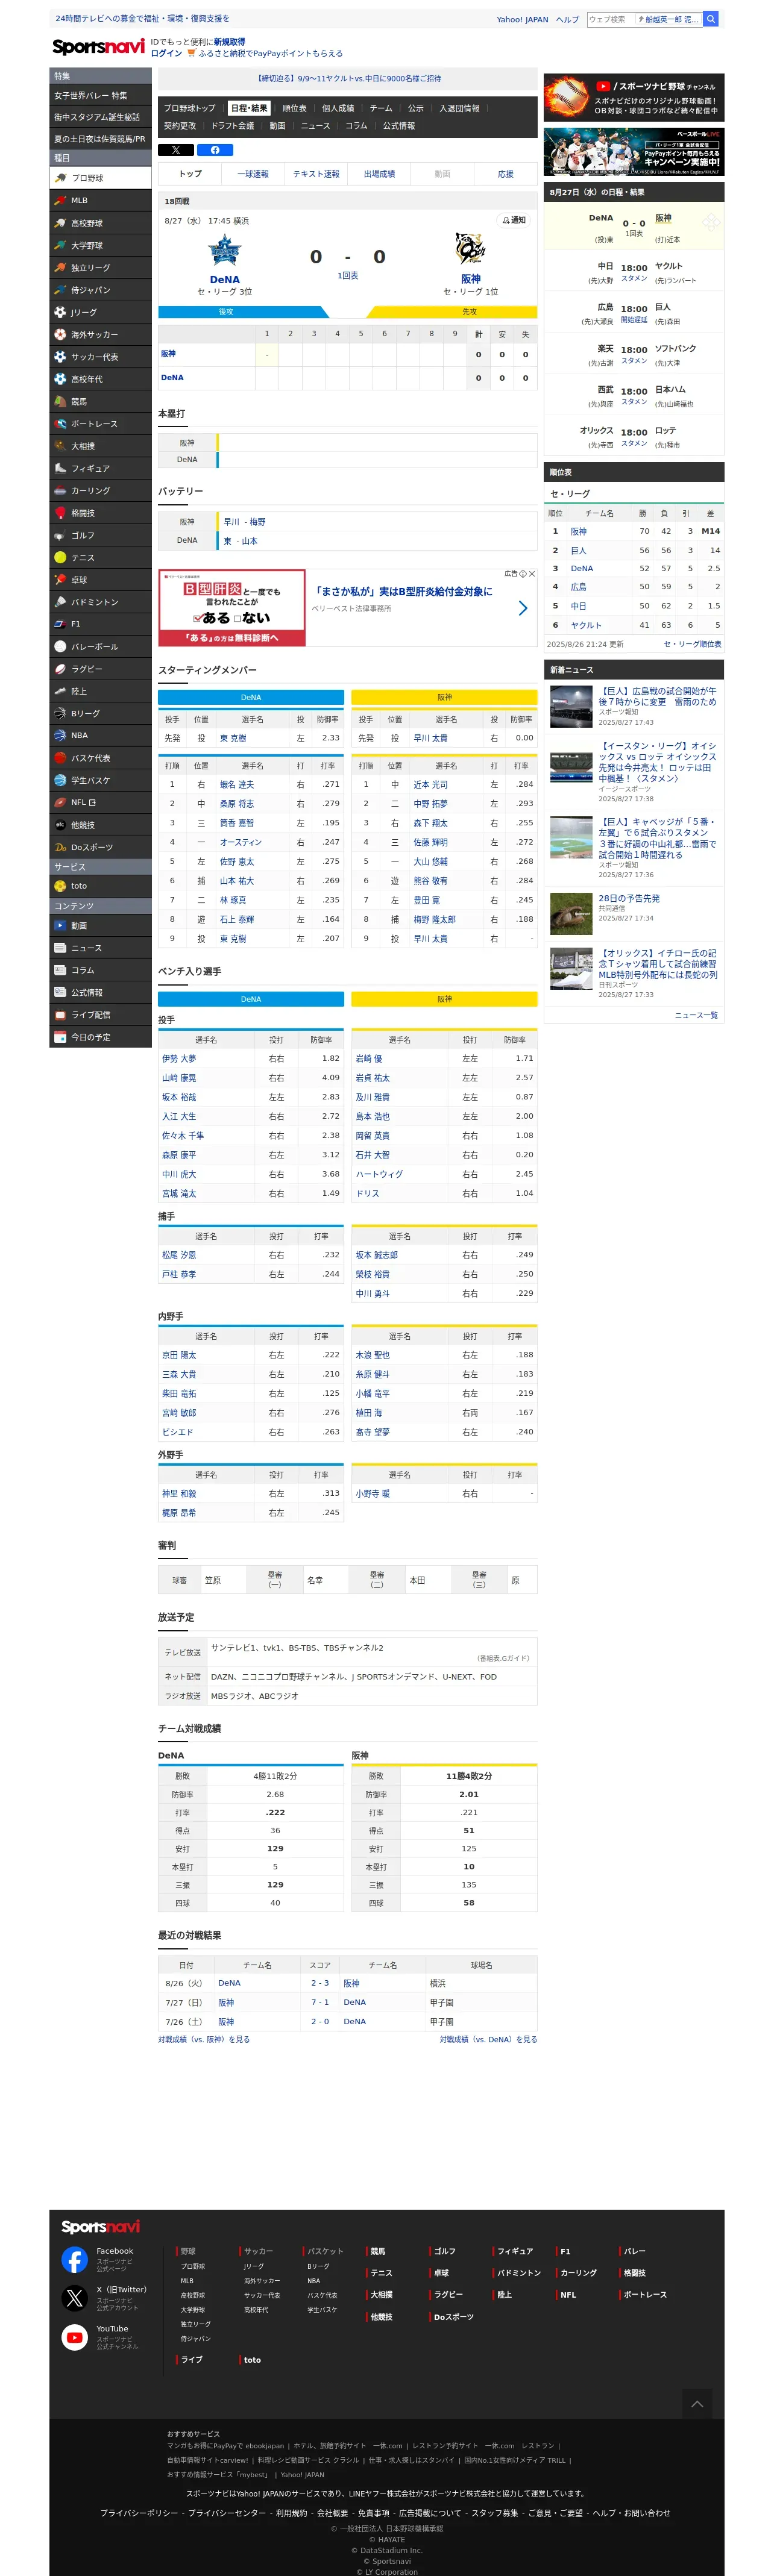
Task: Share on X with the black button
Action: pyautogui.click(x=175, y=150)
